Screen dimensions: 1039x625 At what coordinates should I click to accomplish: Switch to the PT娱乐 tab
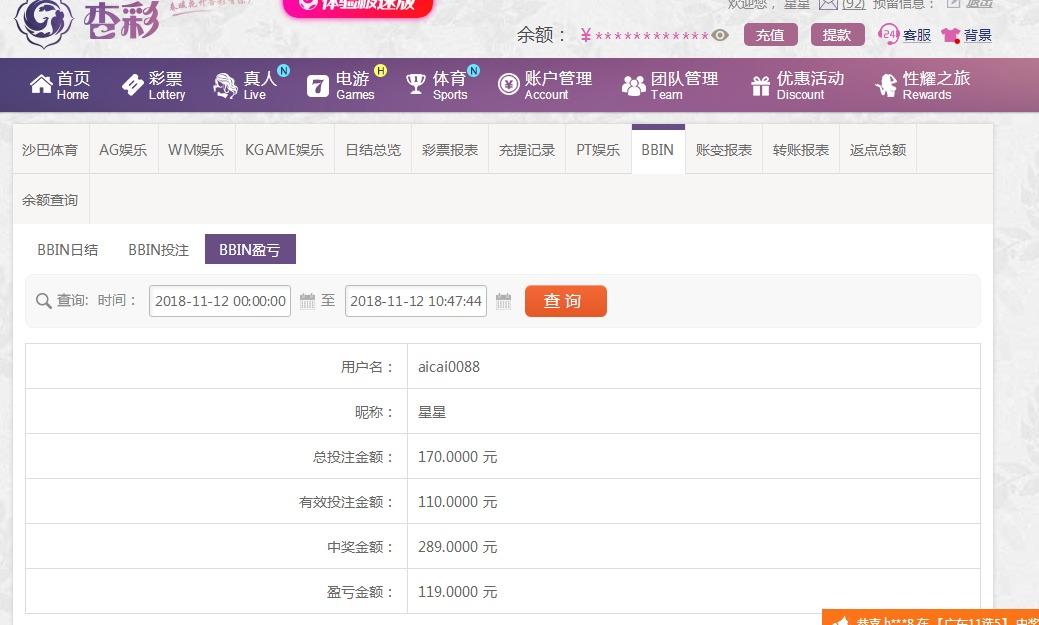[598, 150]
